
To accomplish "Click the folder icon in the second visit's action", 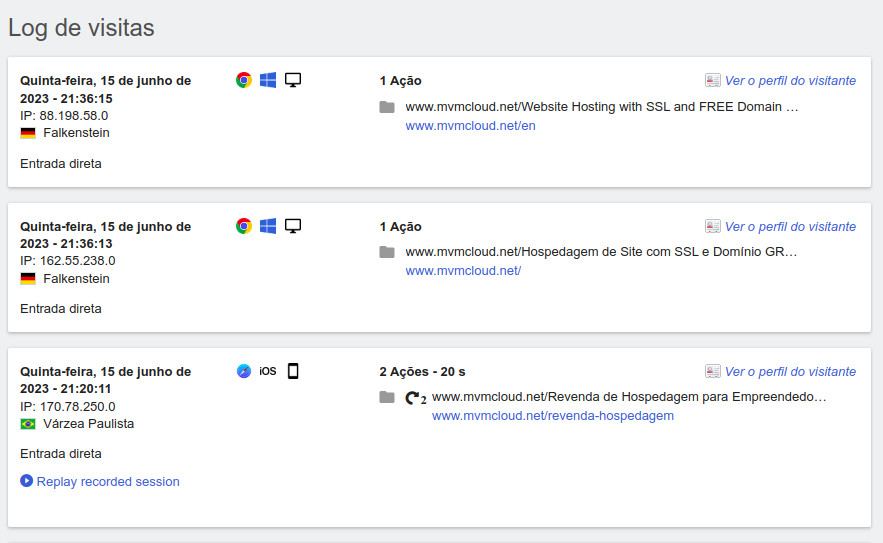I will (387, 252).
